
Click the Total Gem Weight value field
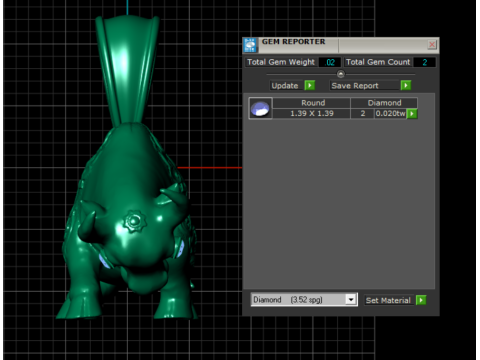(330, 62)
